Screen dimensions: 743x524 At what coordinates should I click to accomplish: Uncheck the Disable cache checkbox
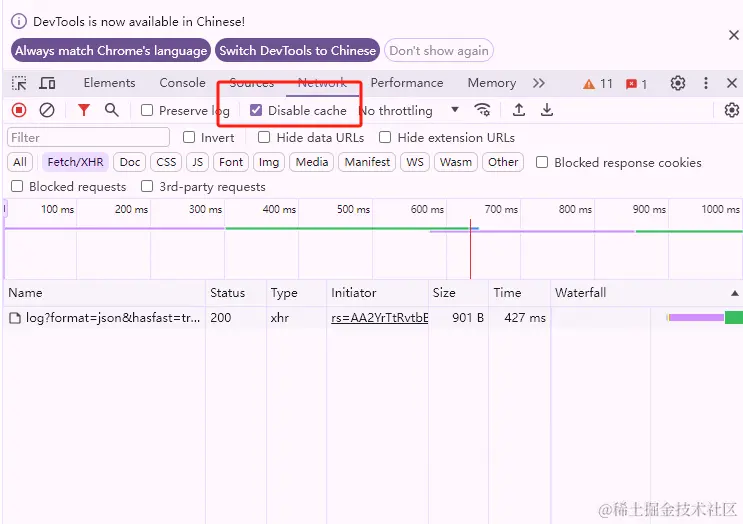point(256,110)
